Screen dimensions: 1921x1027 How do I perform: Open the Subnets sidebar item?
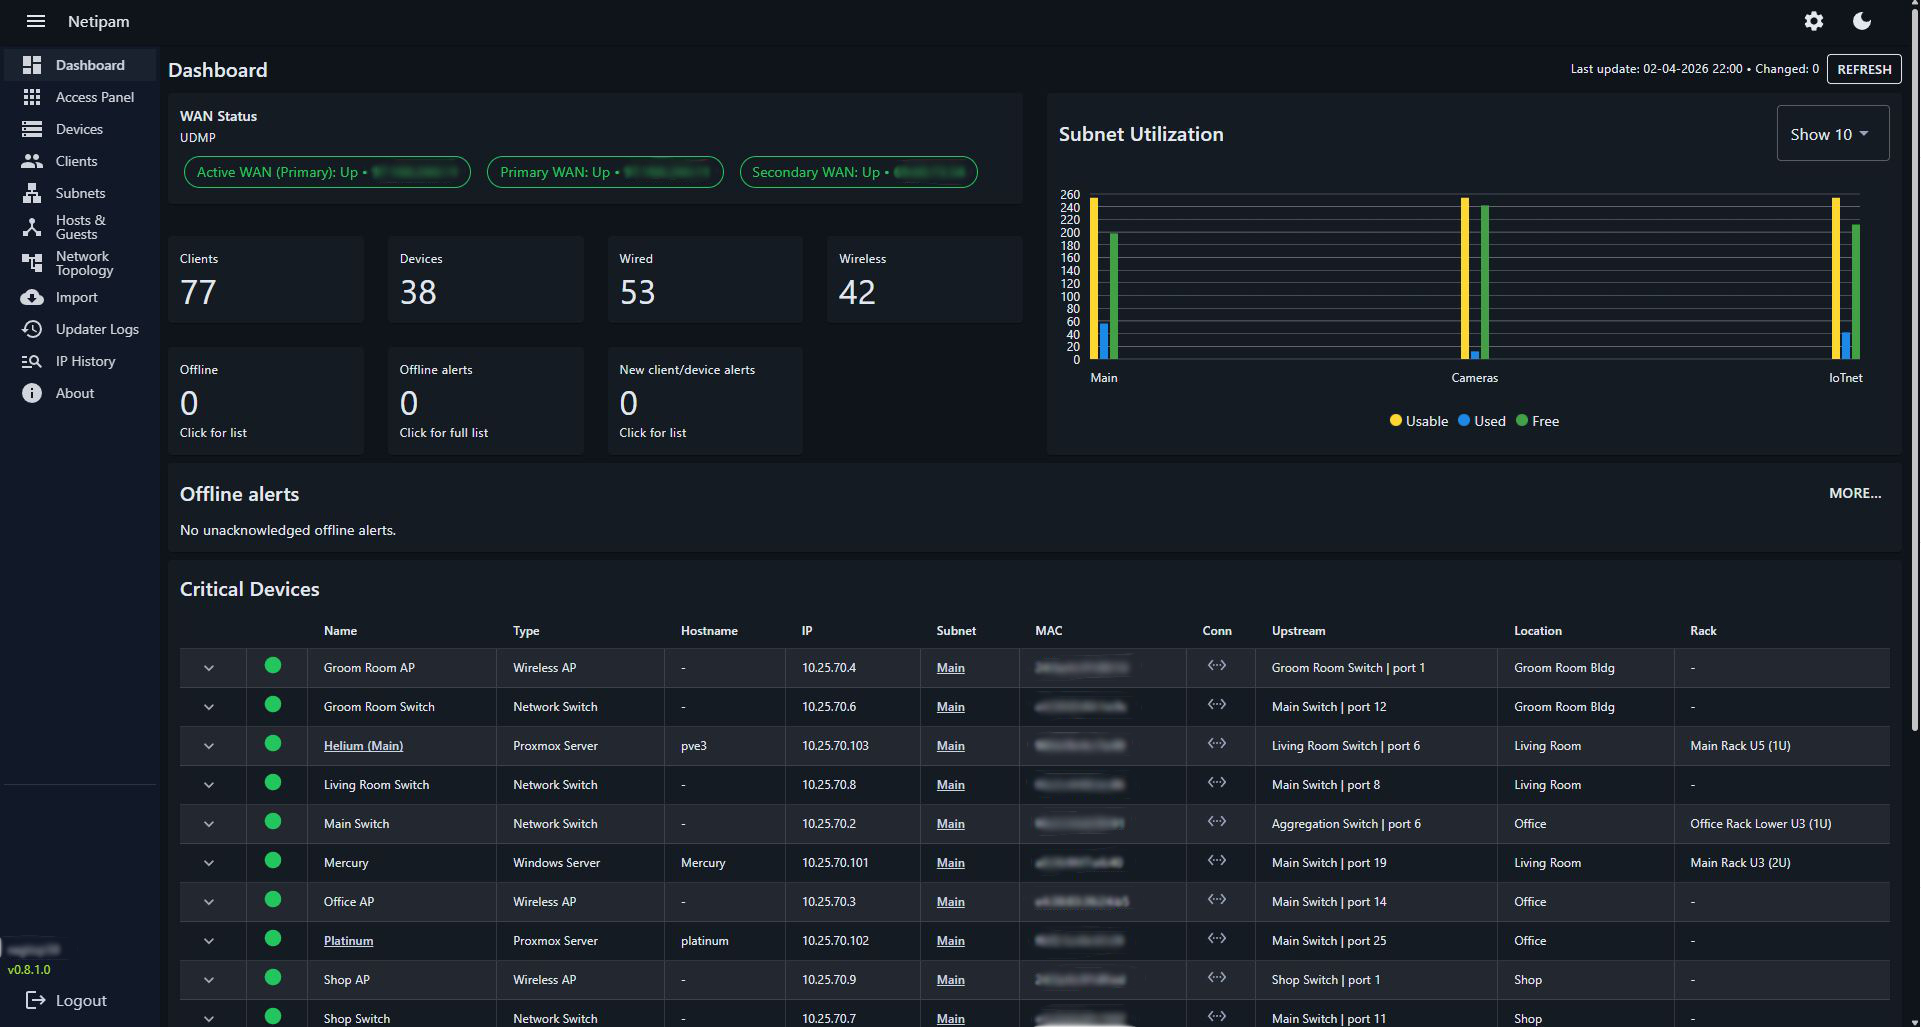pyautogui.click(x=80, y=193)
